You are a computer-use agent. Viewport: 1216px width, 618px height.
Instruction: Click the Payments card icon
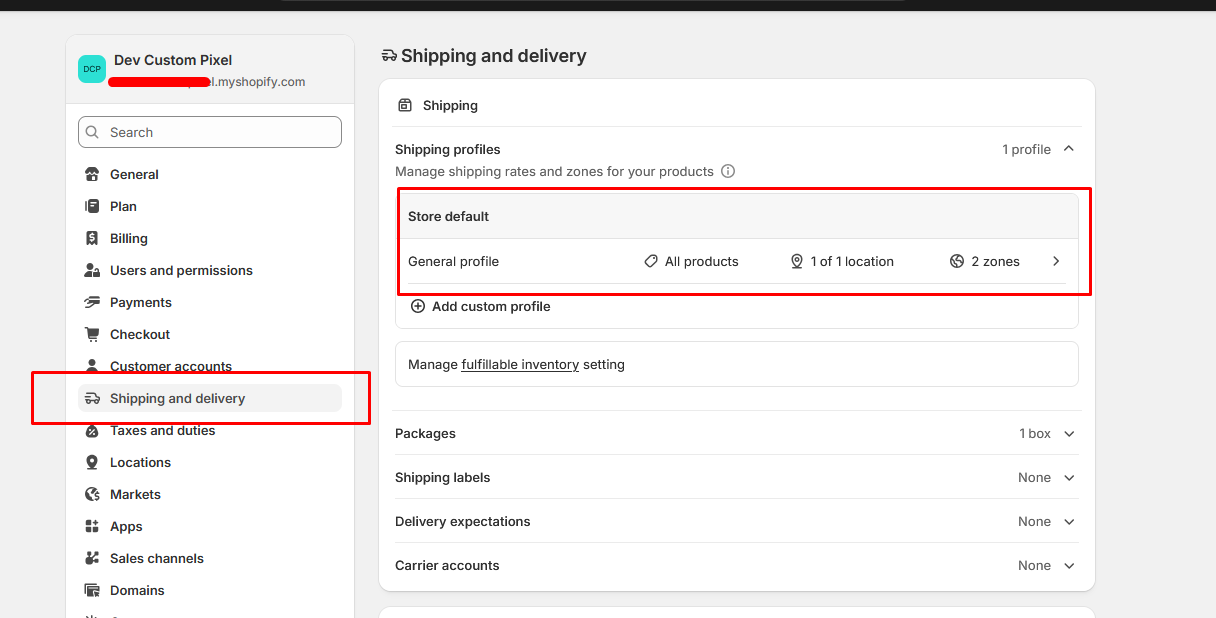click(91, 302)
